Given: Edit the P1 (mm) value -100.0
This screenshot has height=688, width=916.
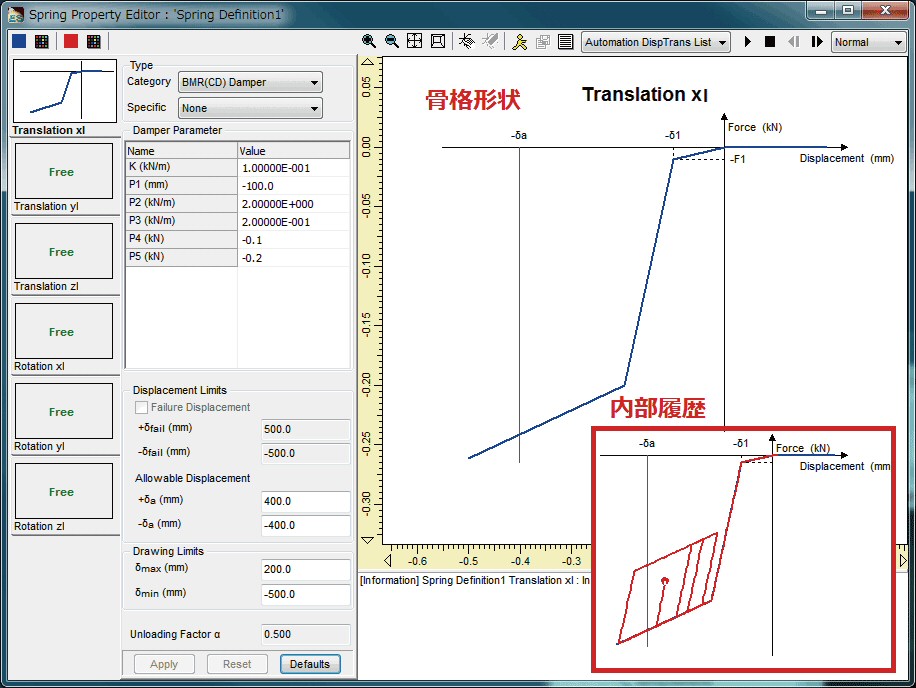Looking at the screenshot, I should click(294, 186).
